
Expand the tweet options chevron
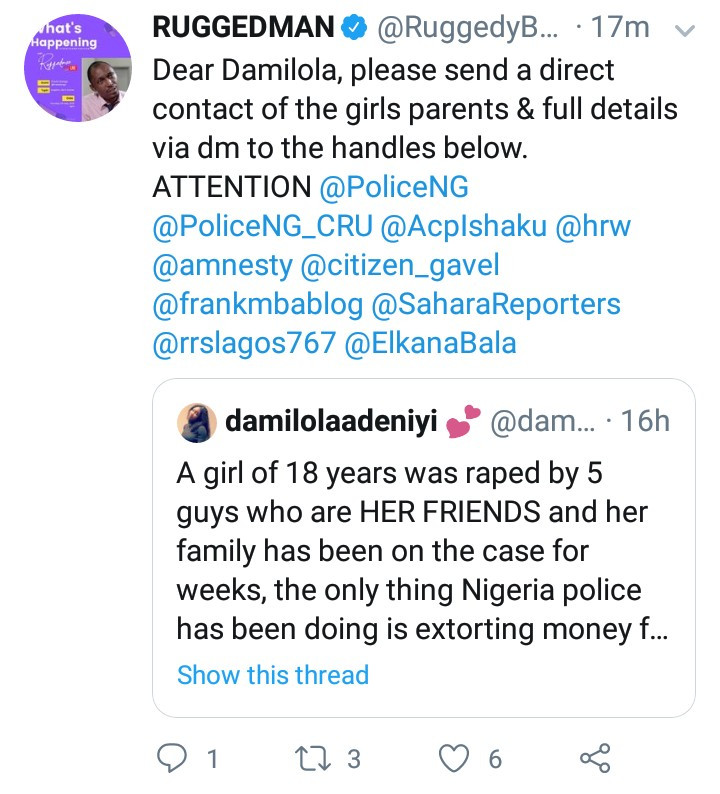pyautogui.click(x=686, y=31)
